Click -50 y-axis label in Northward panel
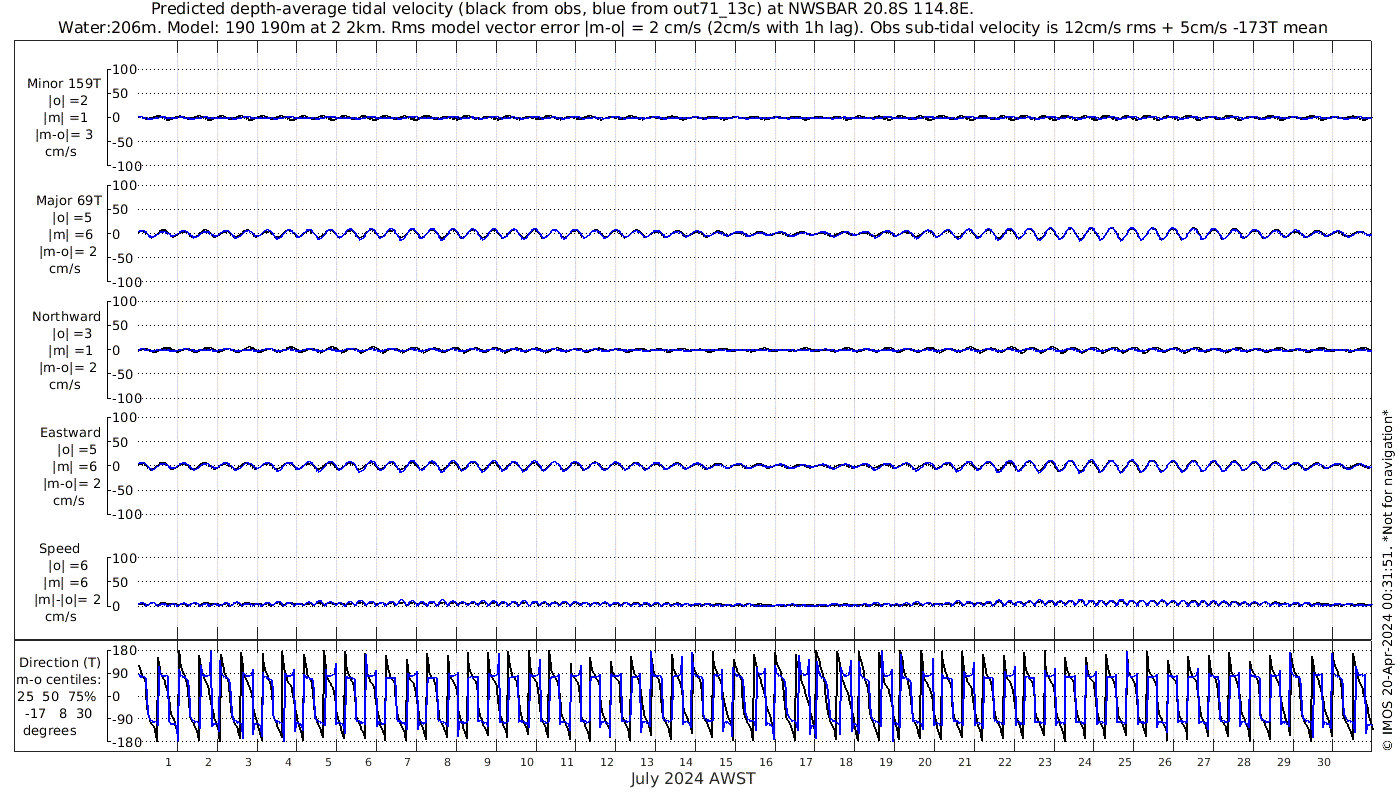 click(124, 374)
